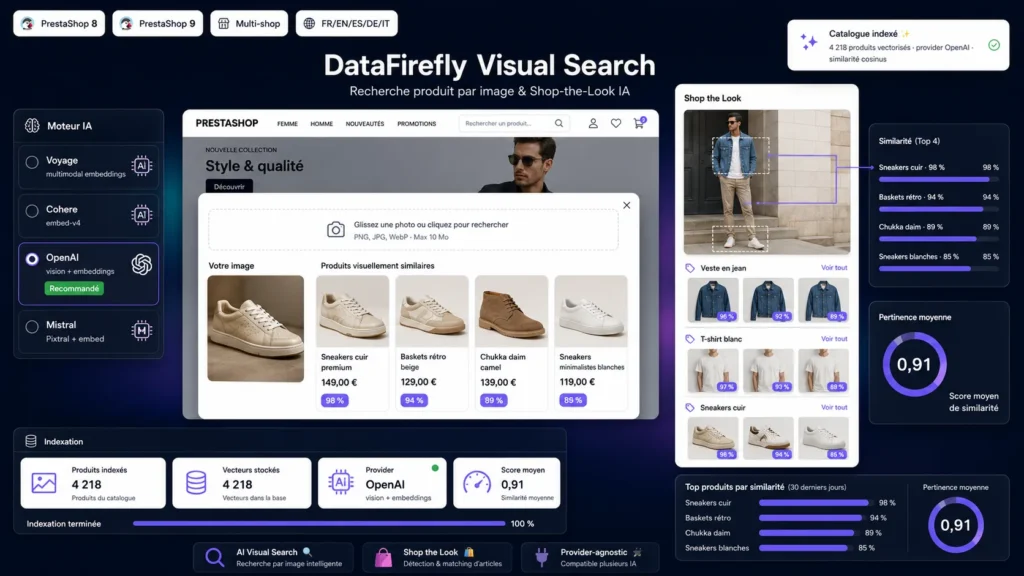
Task: Click the Shop the Look bag icon
Action: click(x=383, y=557)
